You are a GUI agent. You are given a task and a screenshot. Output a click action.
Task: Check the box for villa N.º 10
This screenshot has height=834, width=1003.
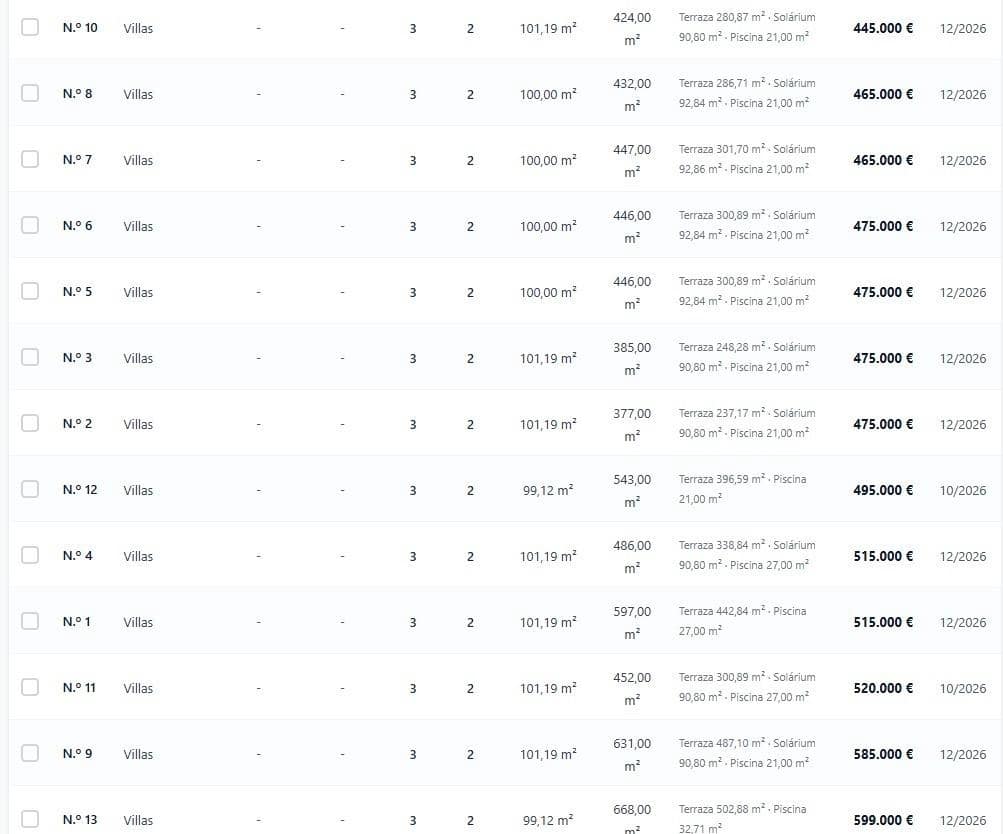(x=30, y=27)
